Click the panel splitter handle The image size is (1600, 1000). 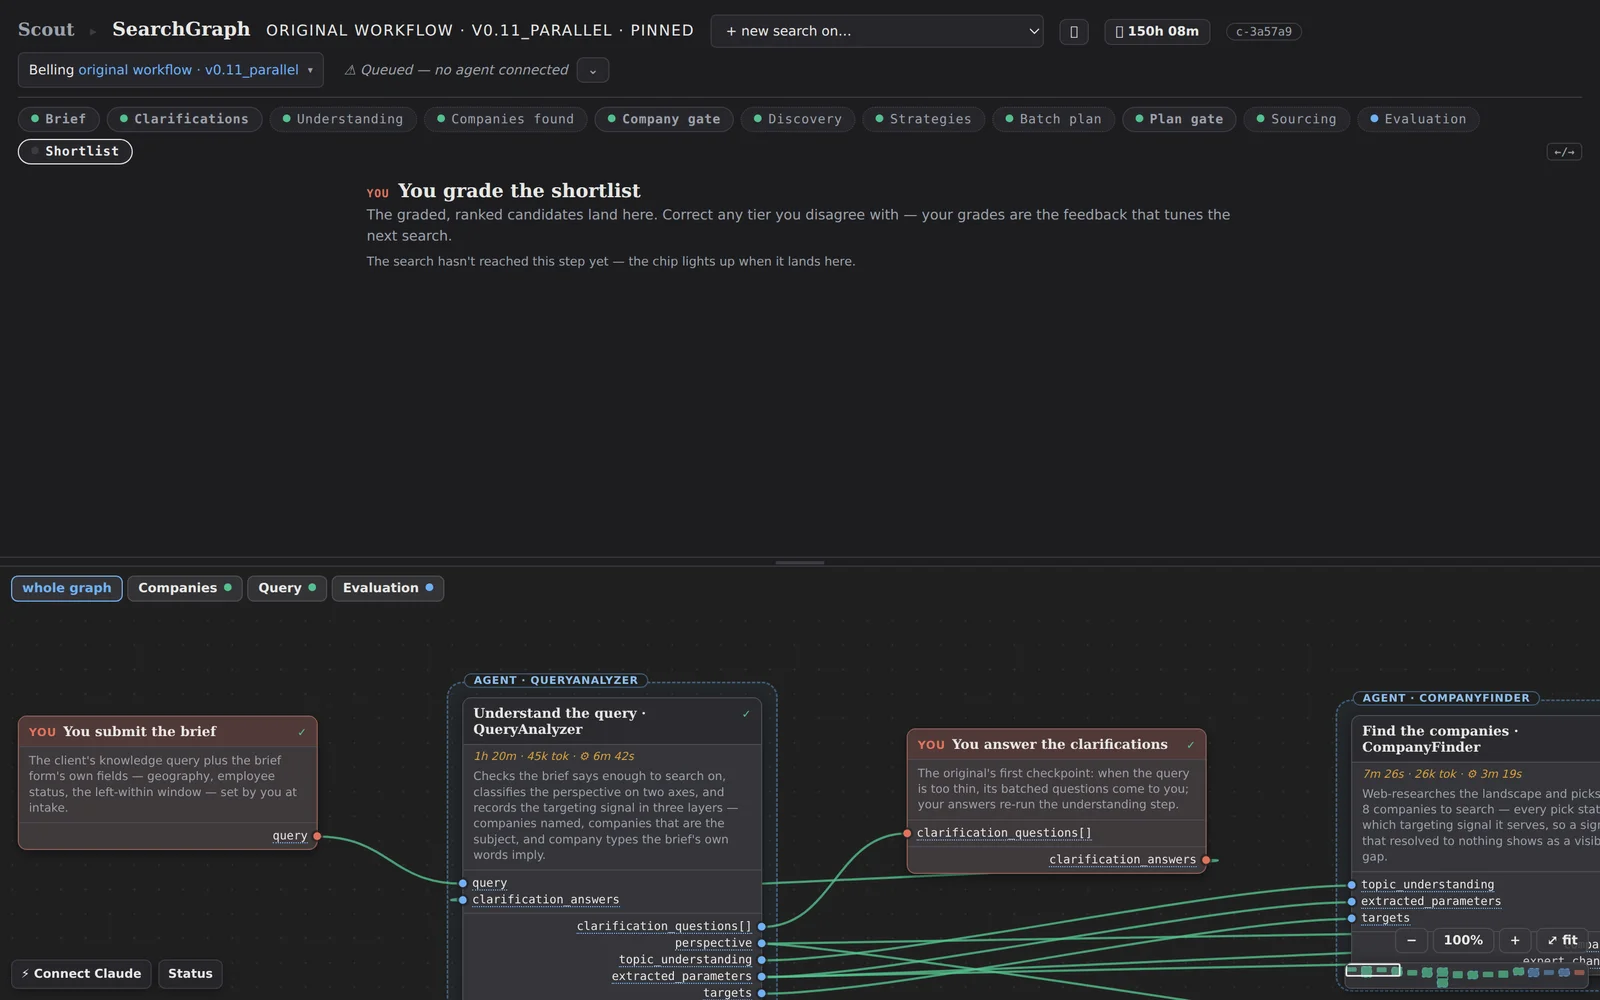(800, 563)
